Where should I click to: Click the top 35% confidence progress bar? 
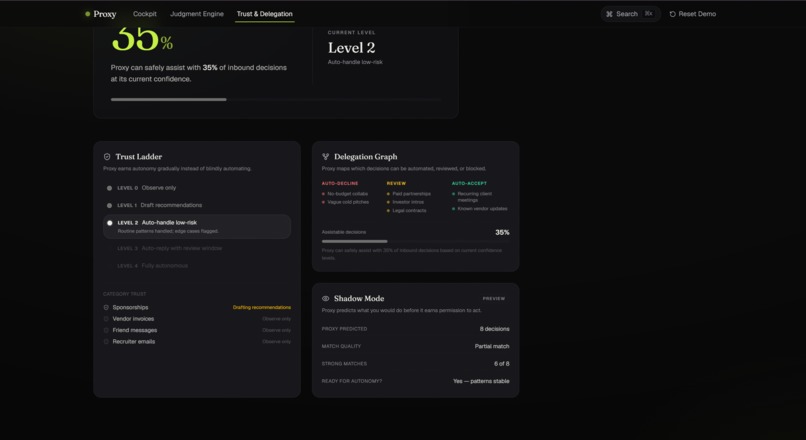(x=276, y=100)
